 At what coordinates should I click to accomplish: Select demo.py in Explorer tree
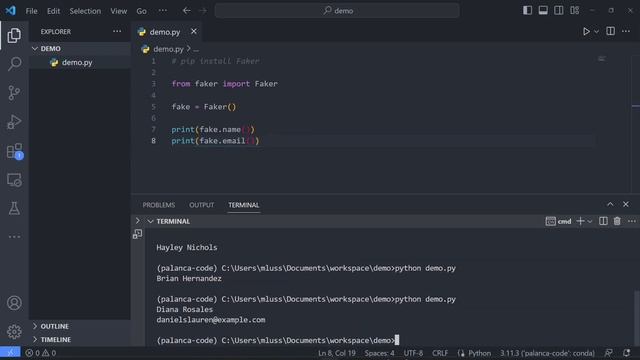pos(80,62)
